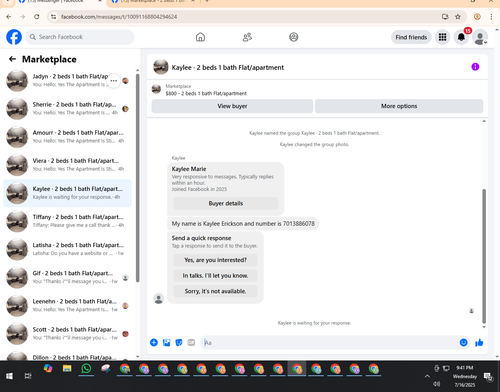Open Chrome profile avatar icon
The height and width of the screenshot is (392, 500).
477,17
